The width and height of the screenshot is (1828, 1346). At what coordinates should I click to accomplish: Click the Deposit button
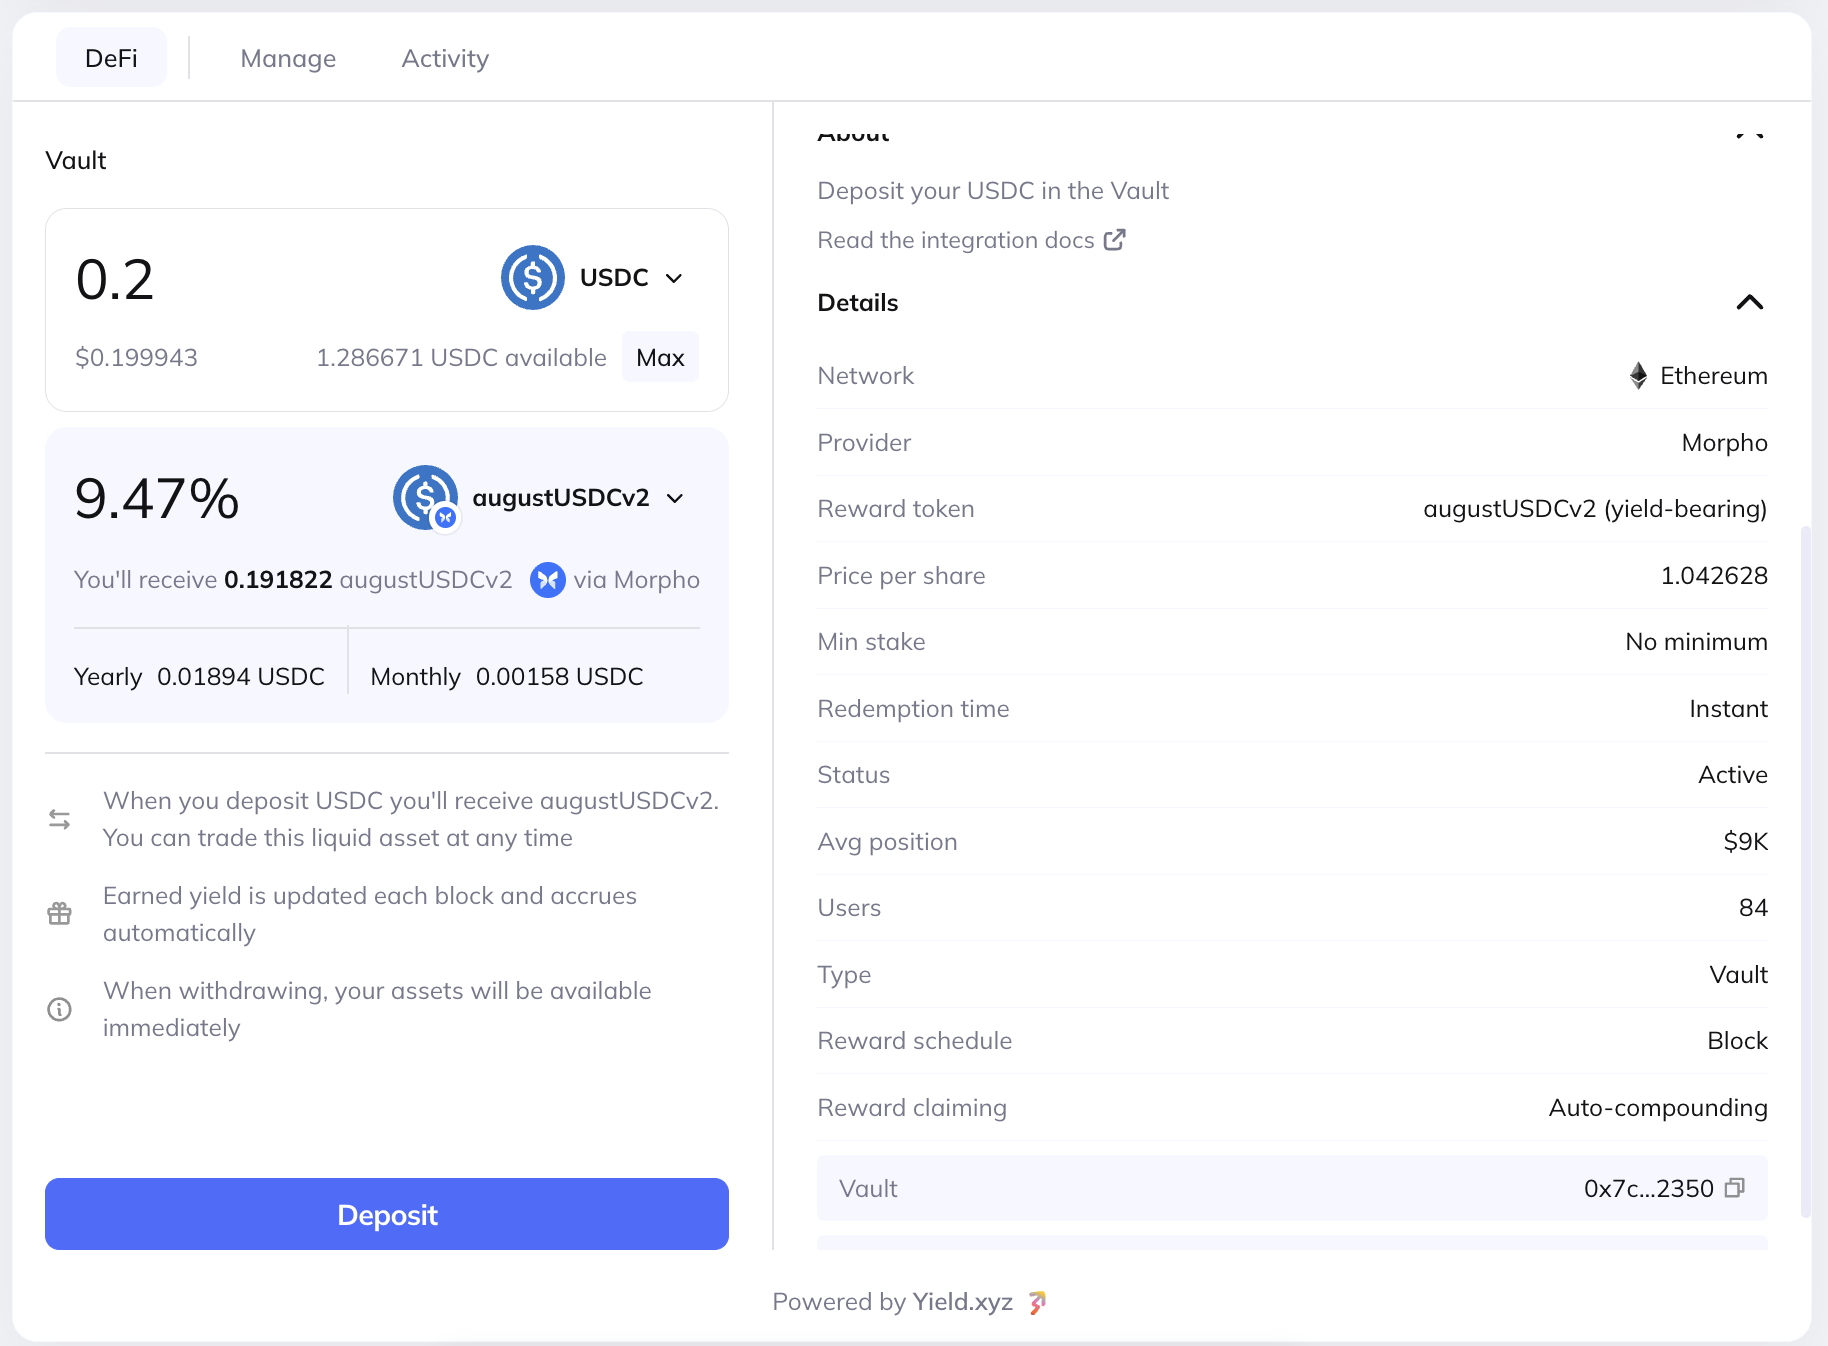point(387,1214)
